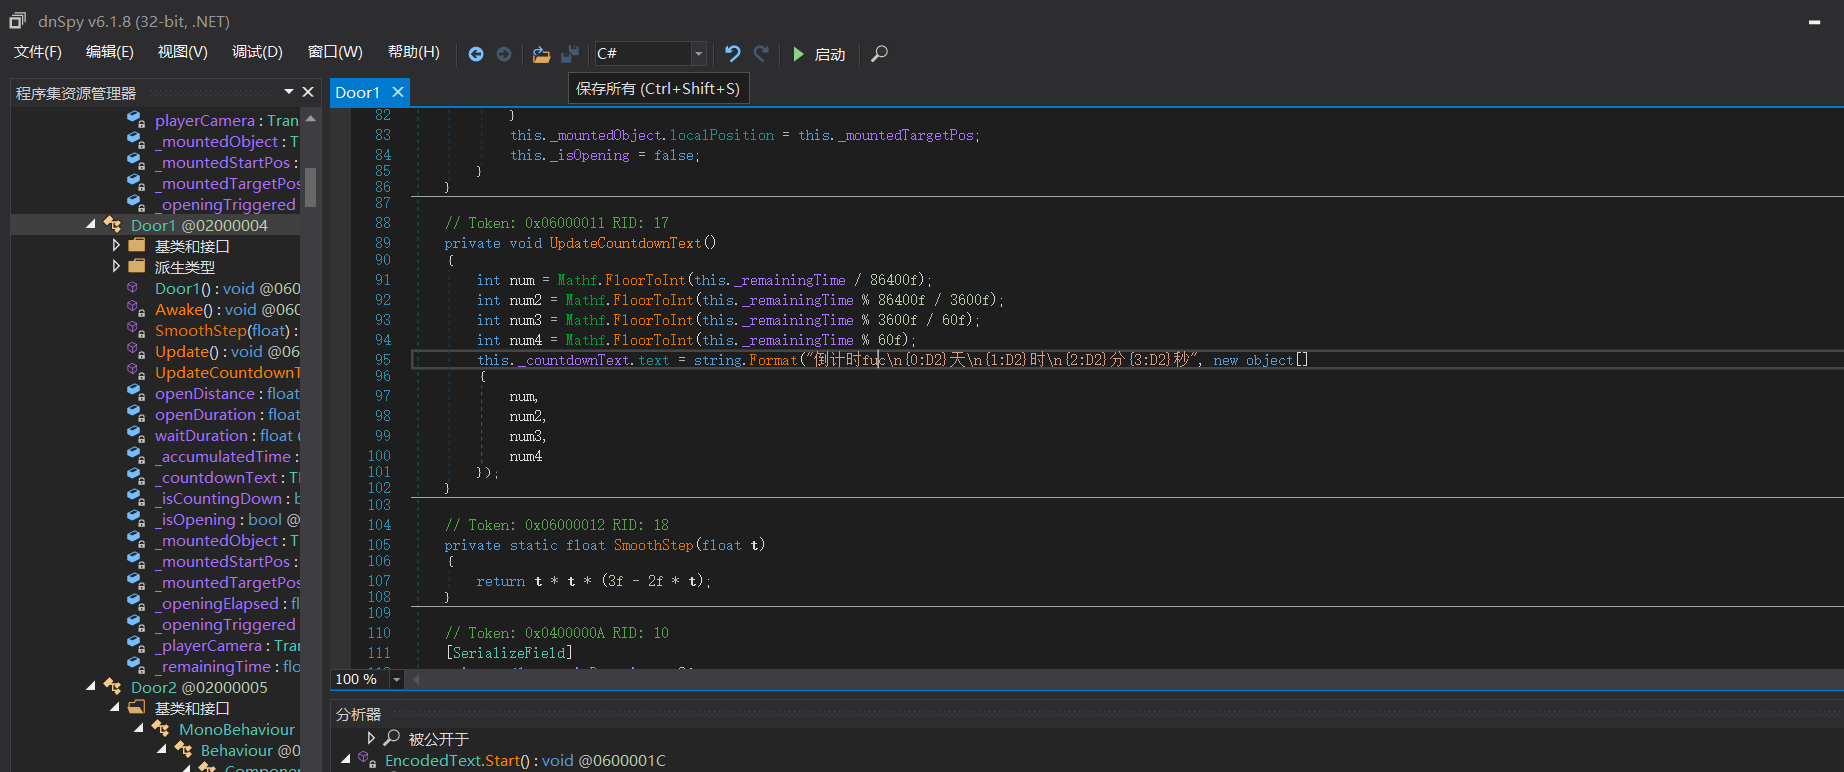The image size is (1844, 772).
Task: Click the navigate back arrow icon
Action: pos(476,54)
